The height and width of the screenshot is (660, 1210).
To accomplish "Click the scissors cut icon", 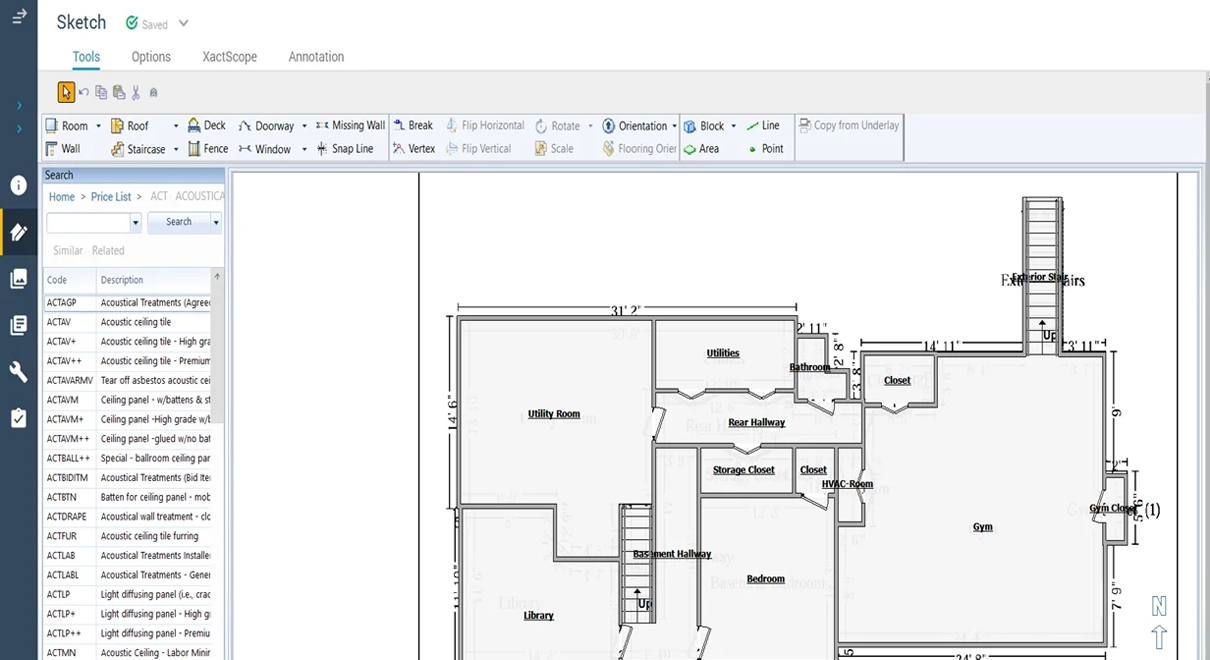I will [136, 92].
